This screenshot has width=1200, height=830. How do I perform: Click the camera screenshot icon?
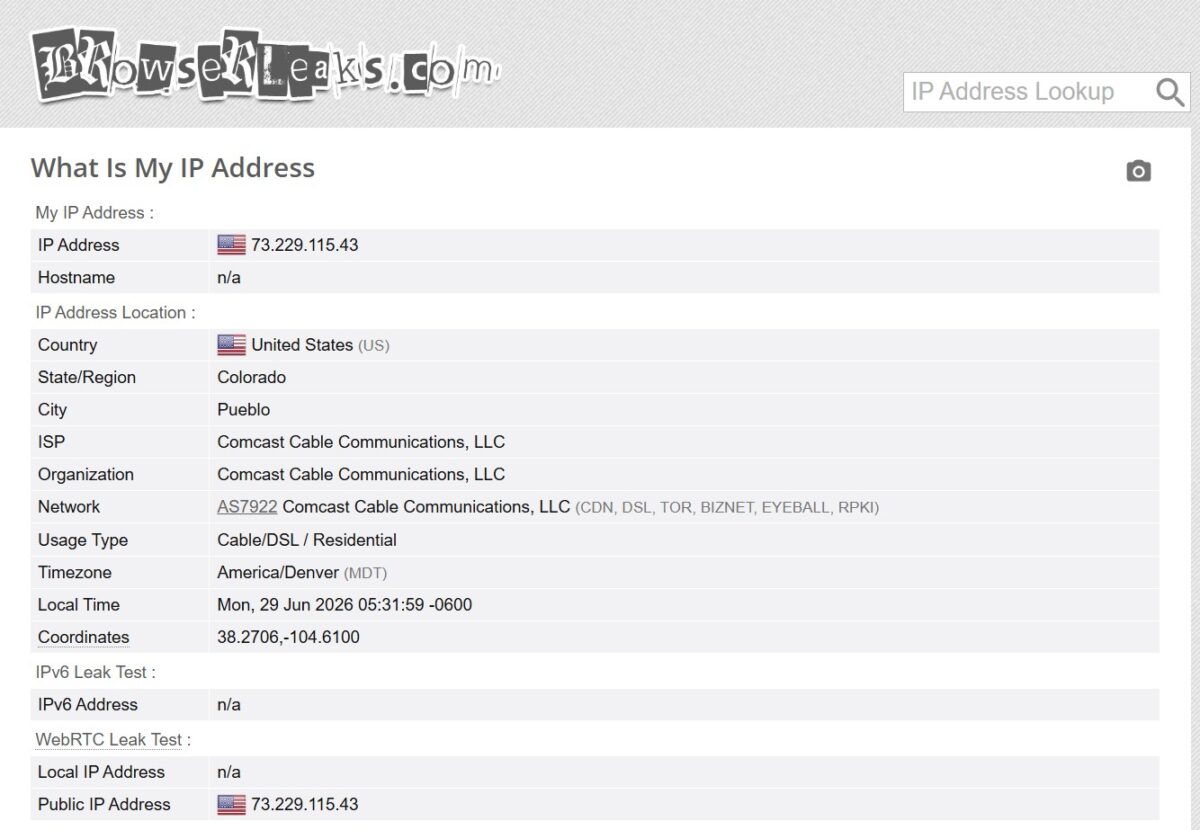(1138, 171)
